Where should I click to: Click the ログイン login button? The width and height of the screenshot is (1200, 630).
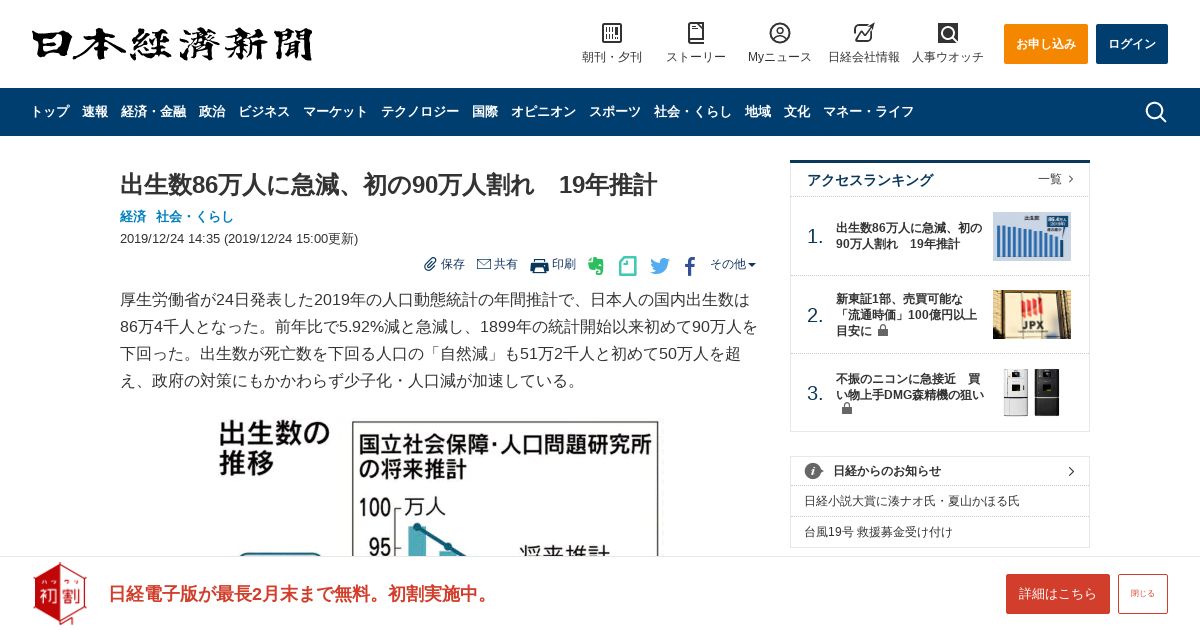tap(1132, 44)
